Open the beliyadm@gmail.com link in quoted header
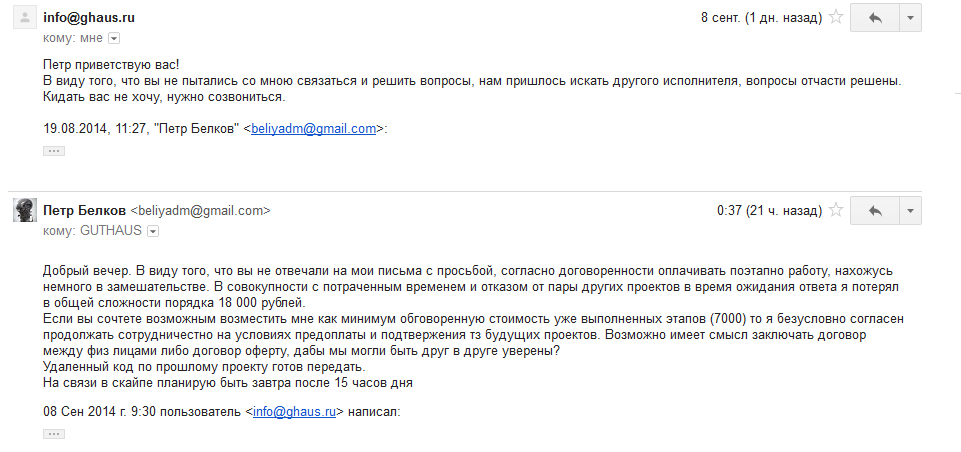Viewport: 961px width, 452px height. tap(313, 128)
